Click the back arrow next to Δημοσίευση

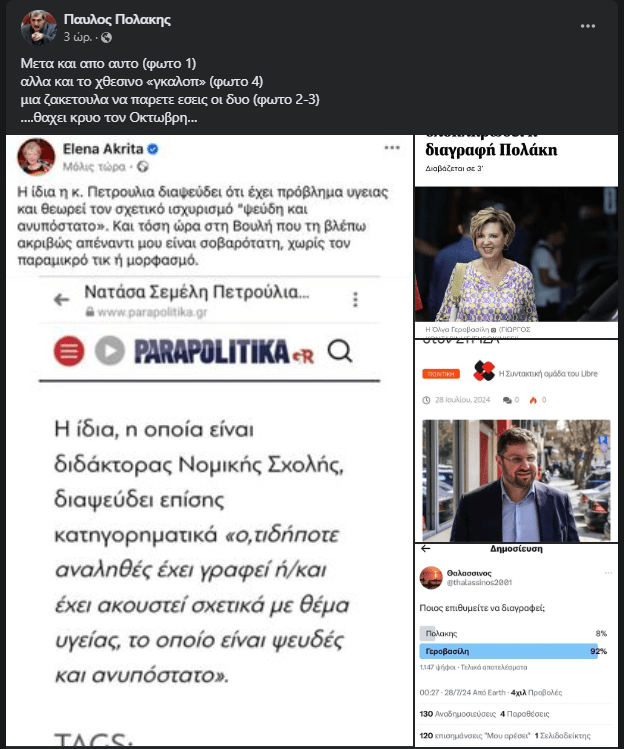coord(425,548)
